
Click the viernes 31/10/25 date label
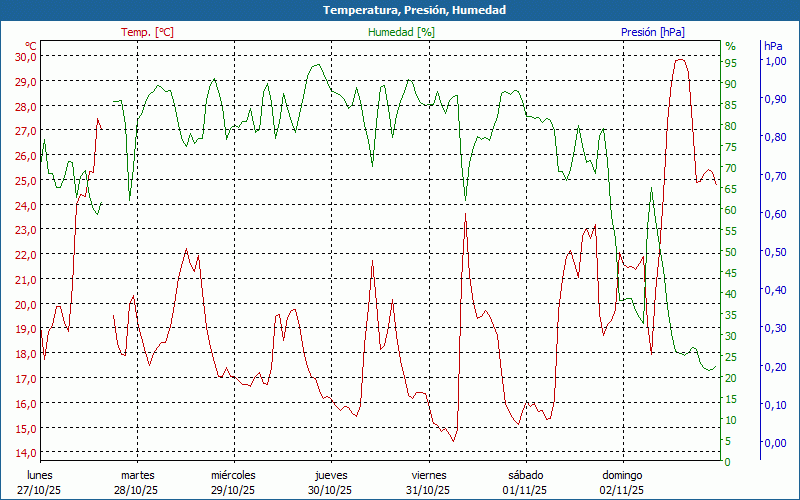click(428, 482)
